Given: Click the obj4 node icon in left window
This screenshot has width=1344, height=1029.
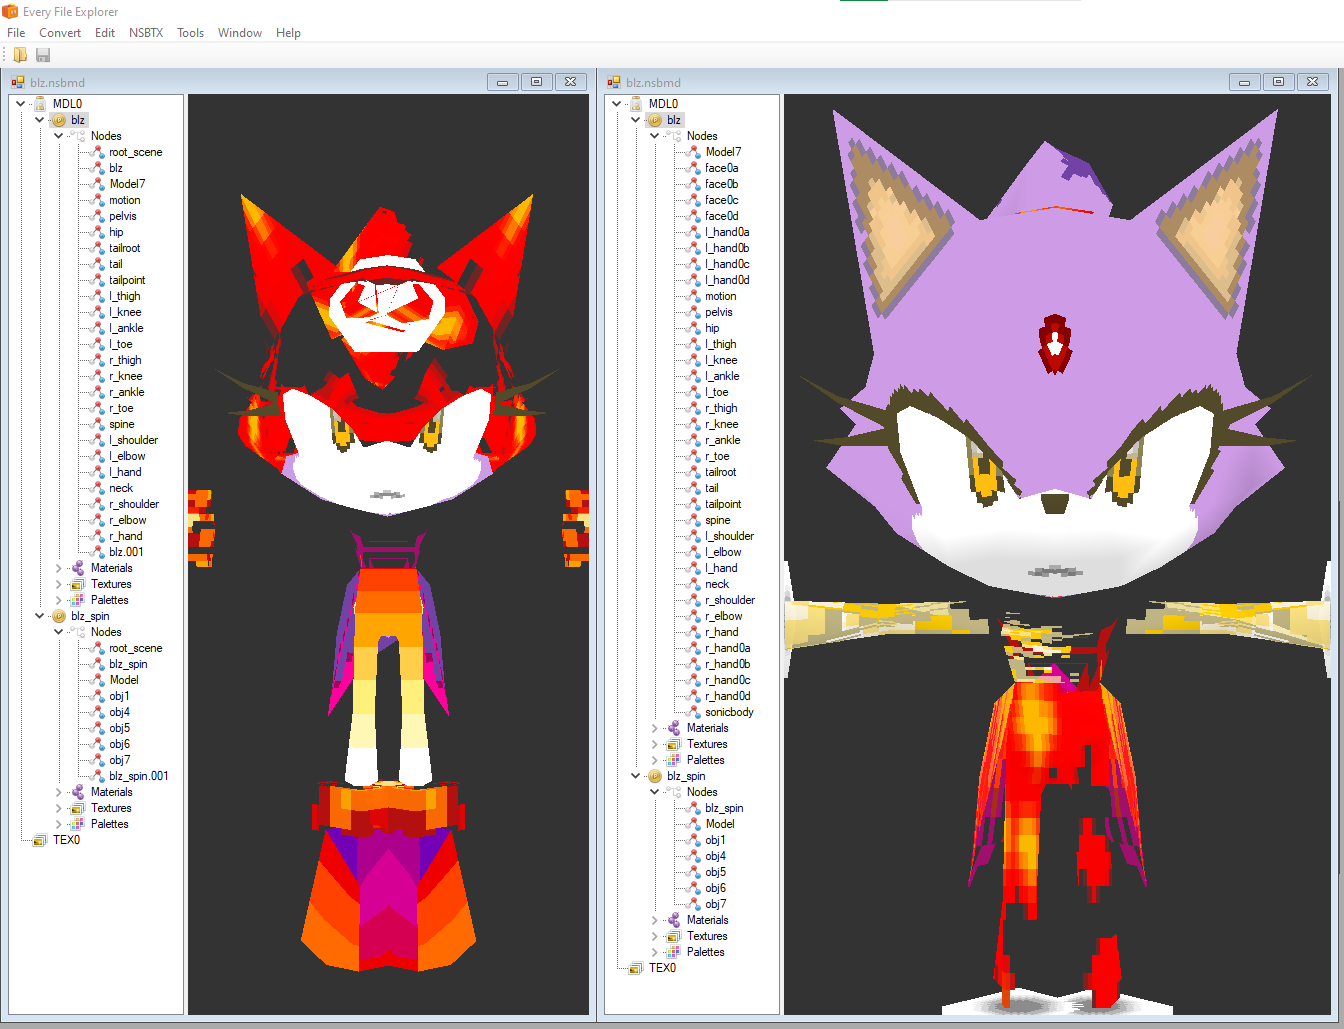Looking at the screenshot, I should click(x=97, y=712).
